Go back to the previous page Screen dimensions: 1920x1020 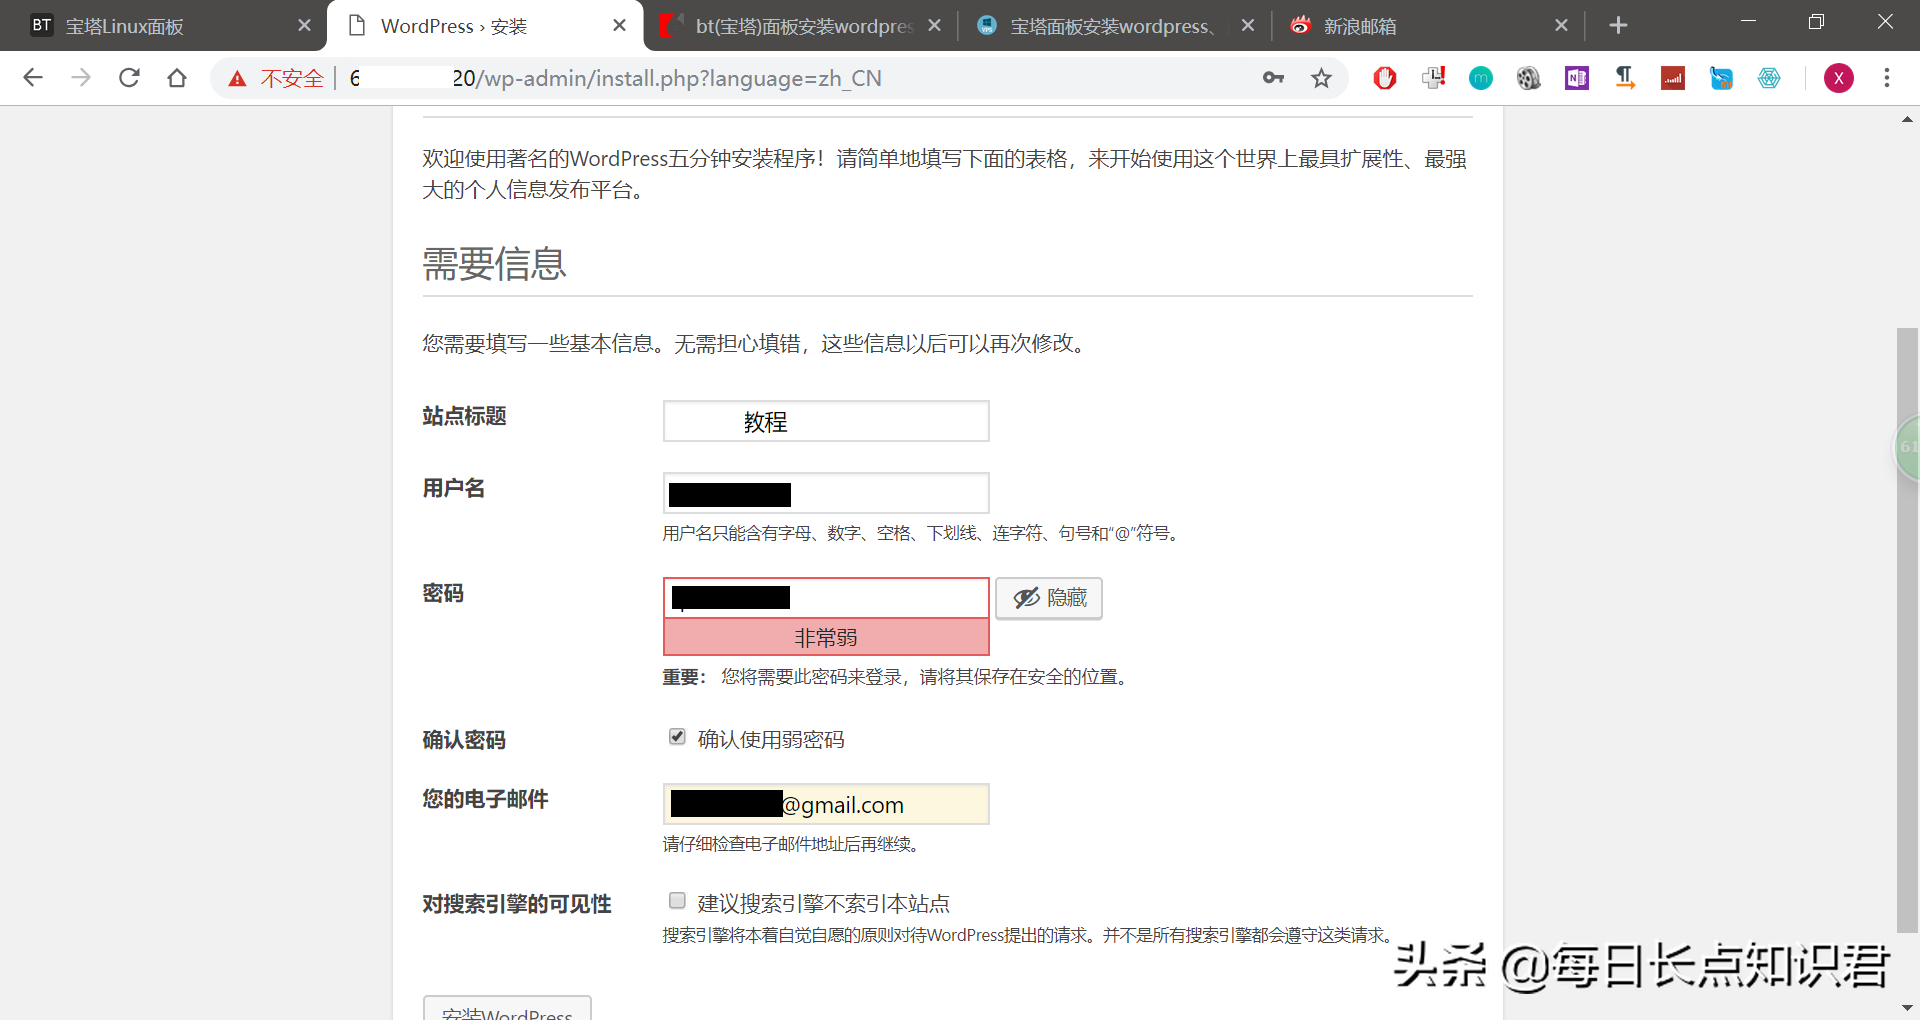point(33,78)
